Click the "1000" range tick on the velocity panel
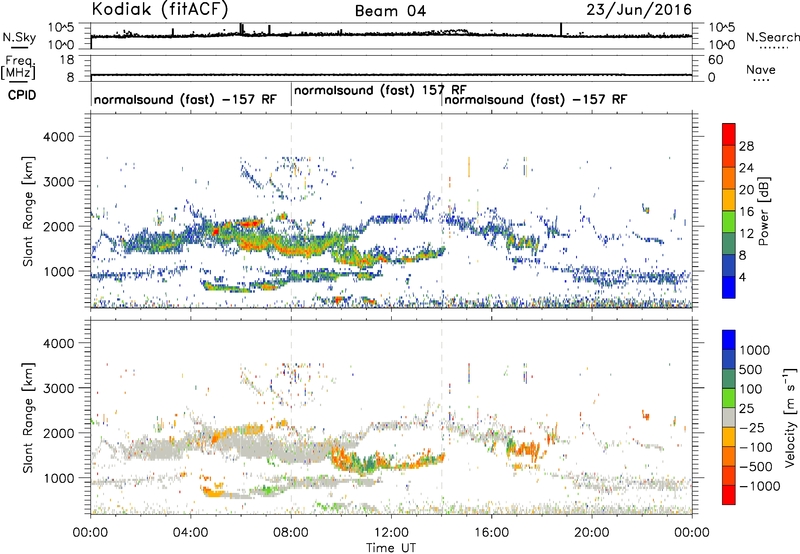Screen dimensions: 800x554 click(58, 478)
